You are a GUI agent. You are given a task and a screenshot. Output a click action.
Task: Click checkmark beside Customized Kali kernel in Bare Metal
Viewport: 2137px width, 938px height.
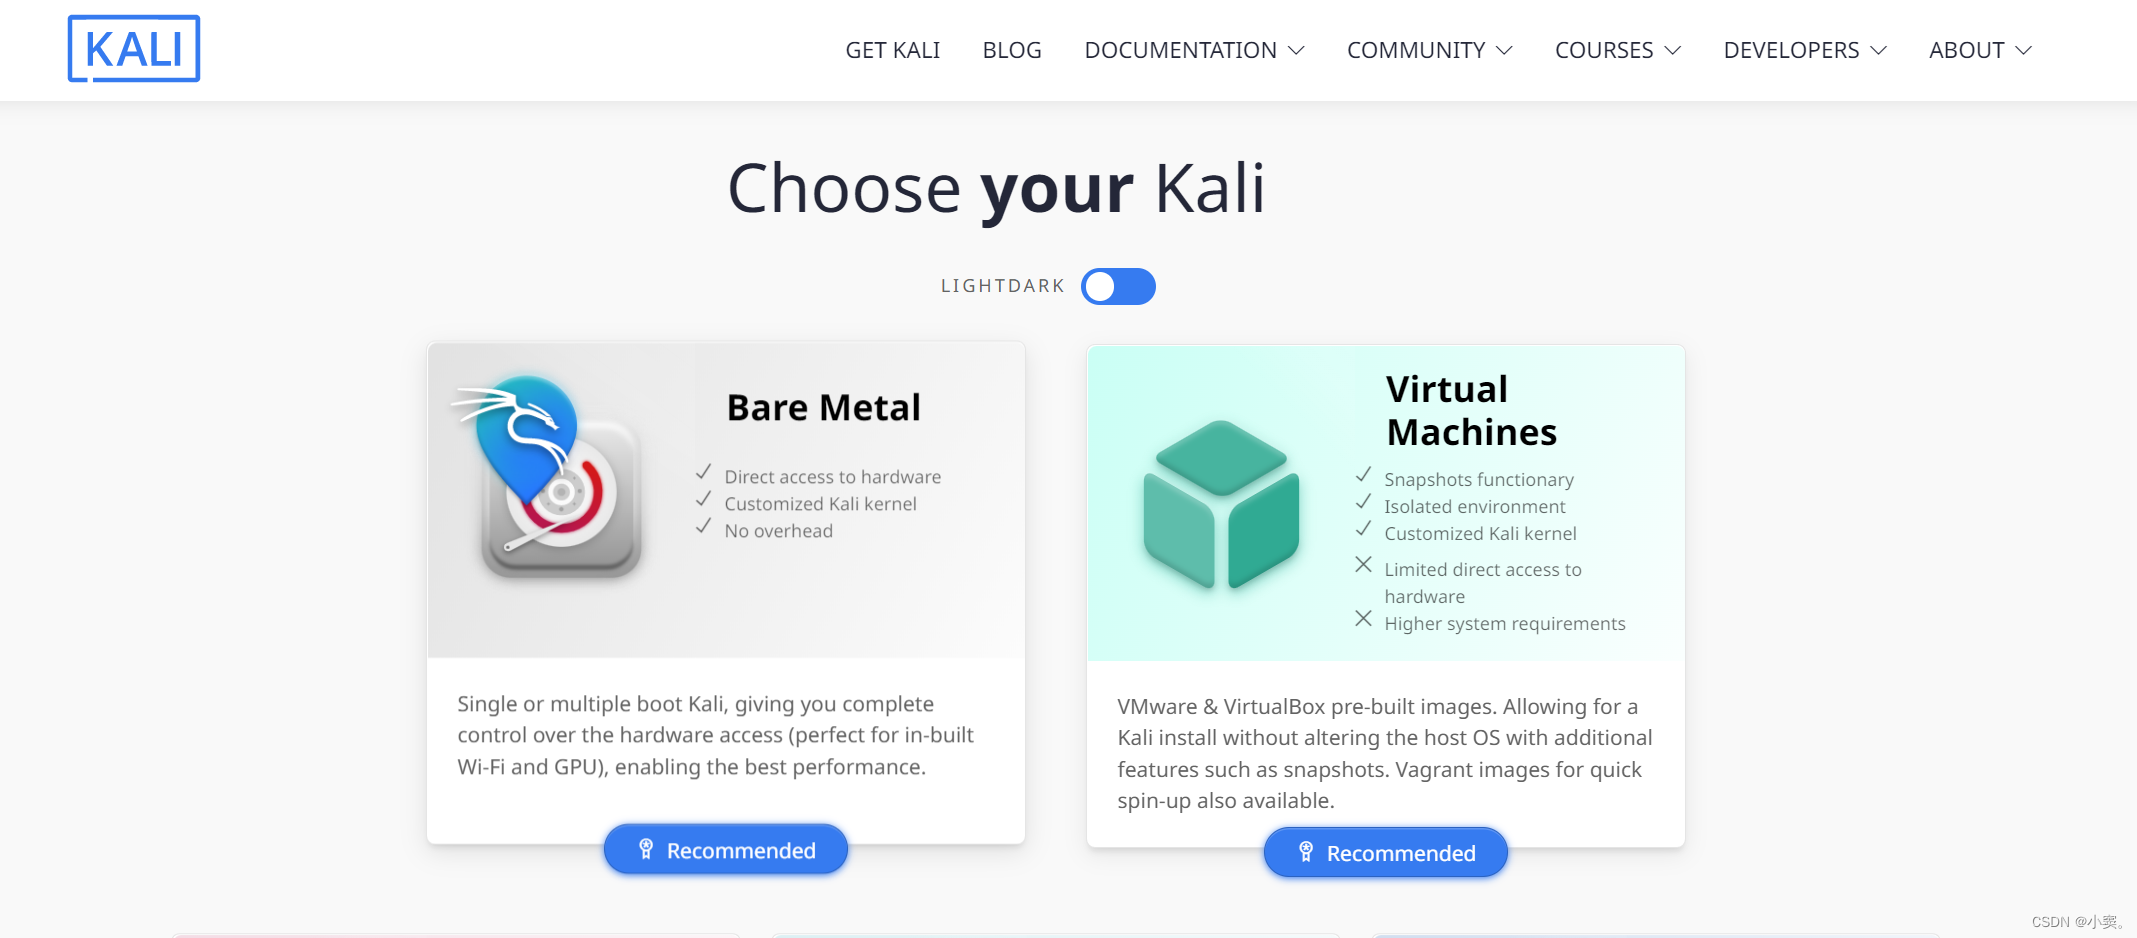click(703, 499)
